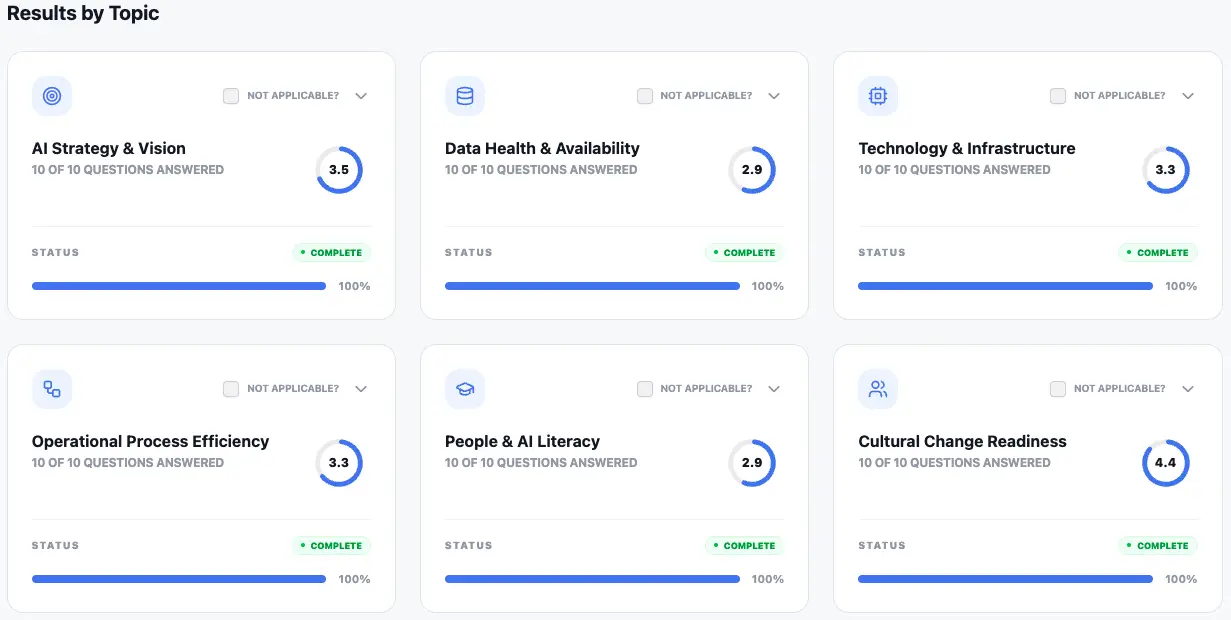Viewport: 1231px width, 620px height.
Task: Click the Operational Process Efficiency progress bar
Action: coord(179,579)
